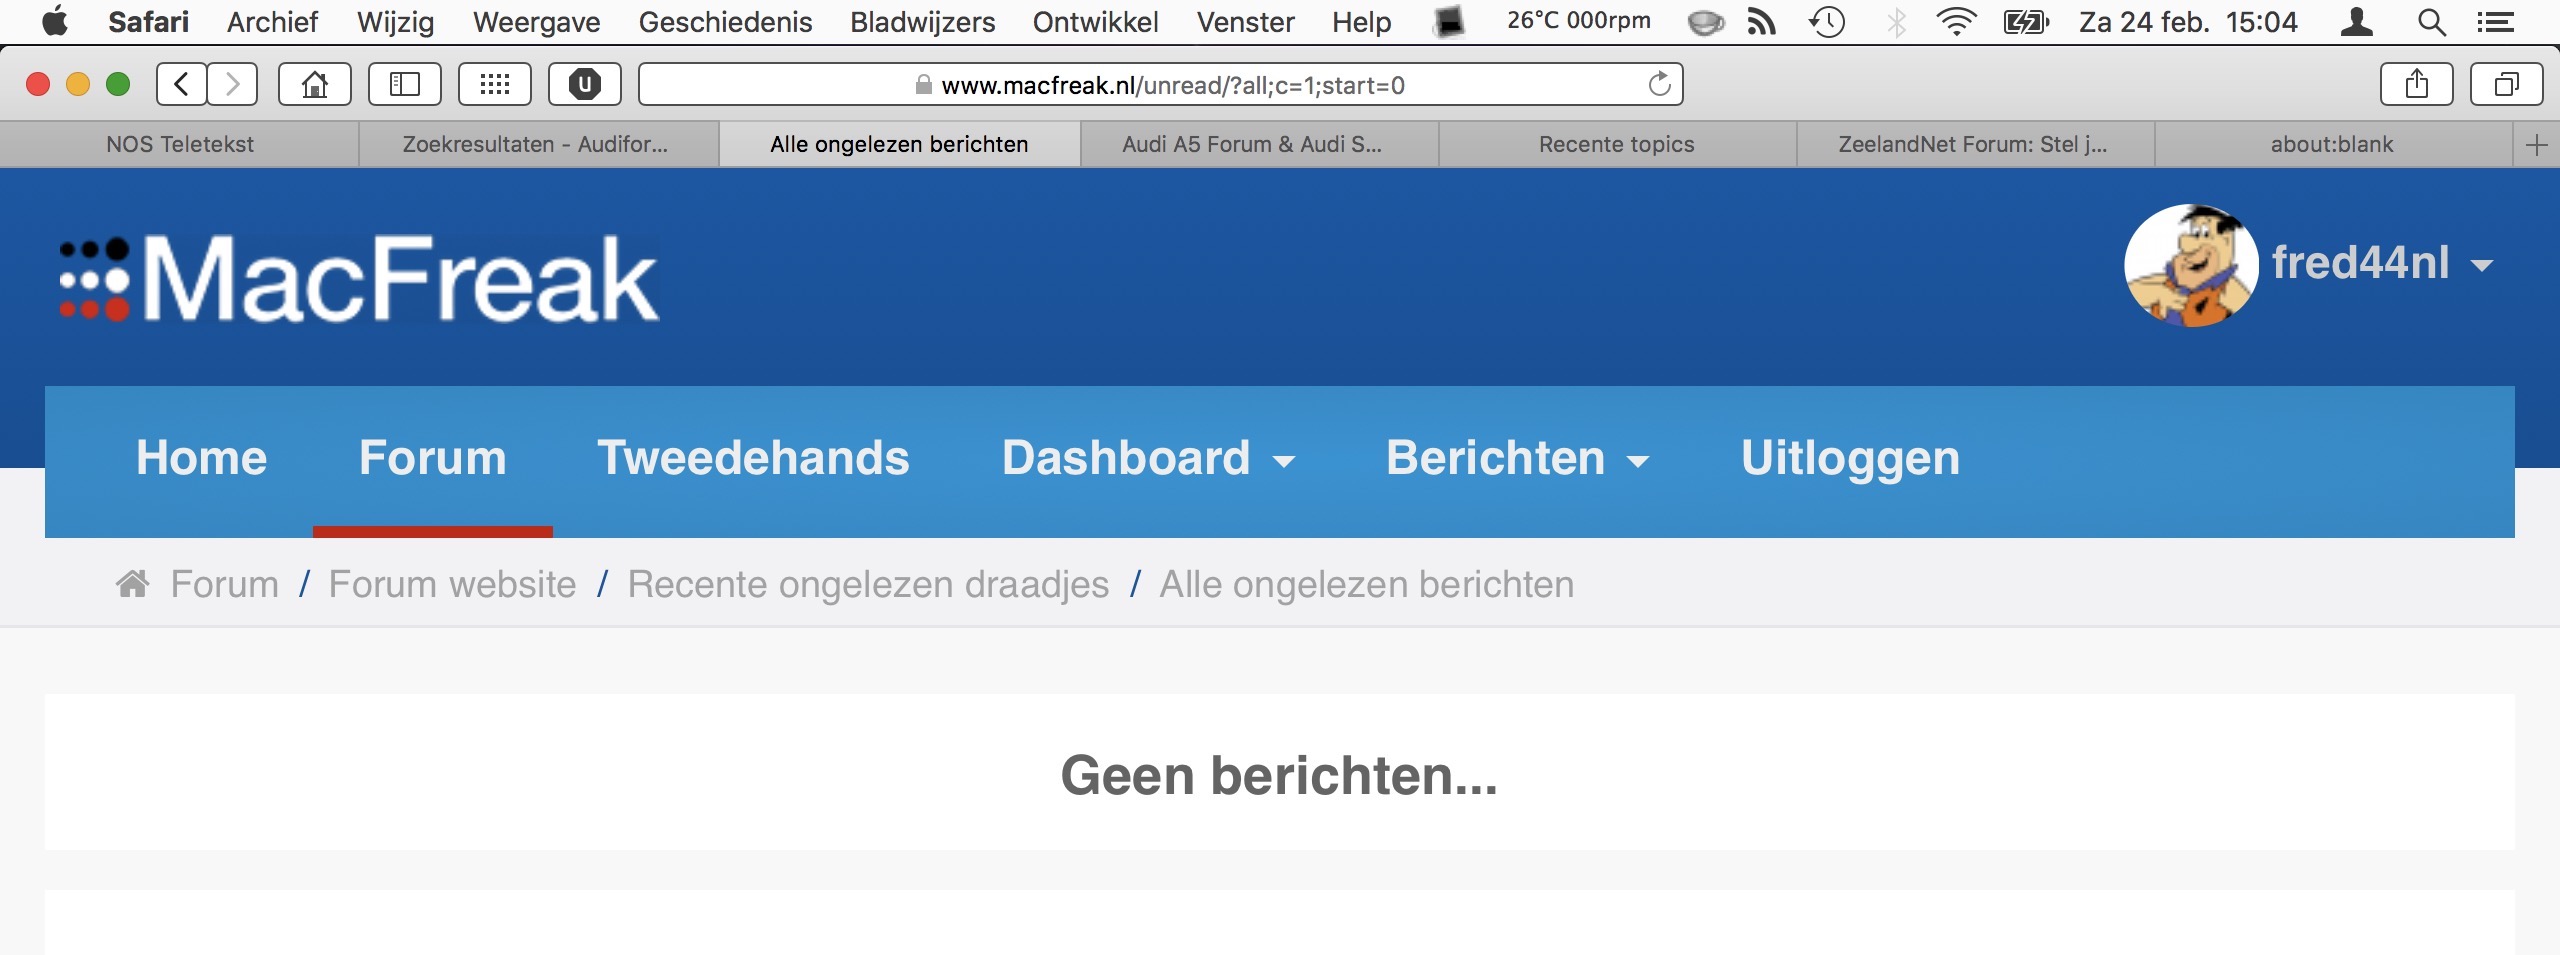Viewport: 2560px width, 955px height.
Task: Open the Help menu
Action: pos(1361,22)
